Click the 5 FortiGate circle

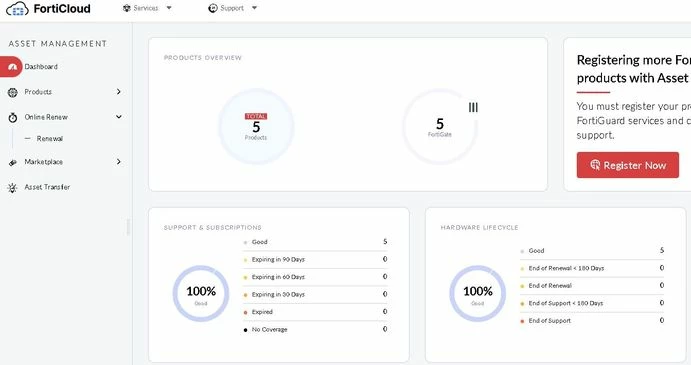[440, 127]
